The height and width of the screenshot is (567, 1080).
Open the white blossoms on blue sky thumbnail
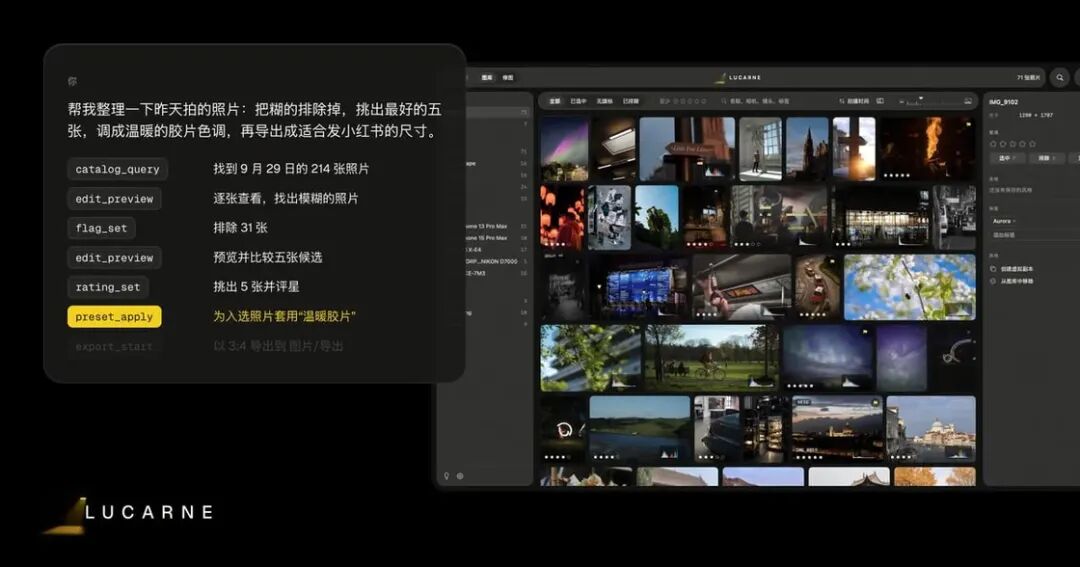click(910, 287)
